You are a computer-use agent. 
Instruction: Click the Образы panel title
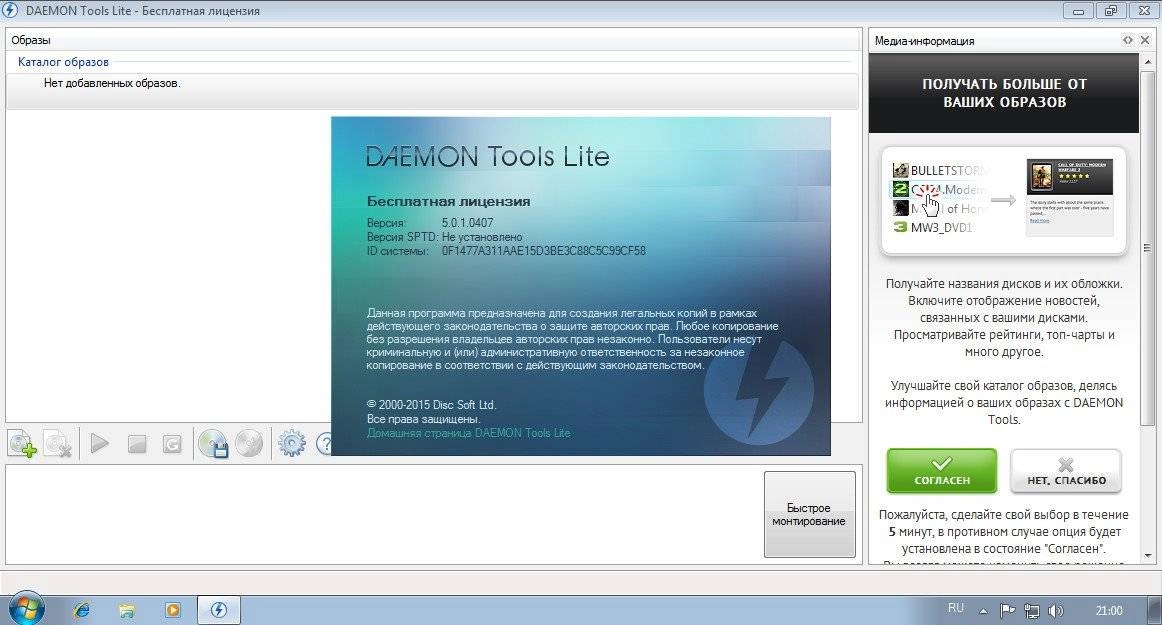30,40
